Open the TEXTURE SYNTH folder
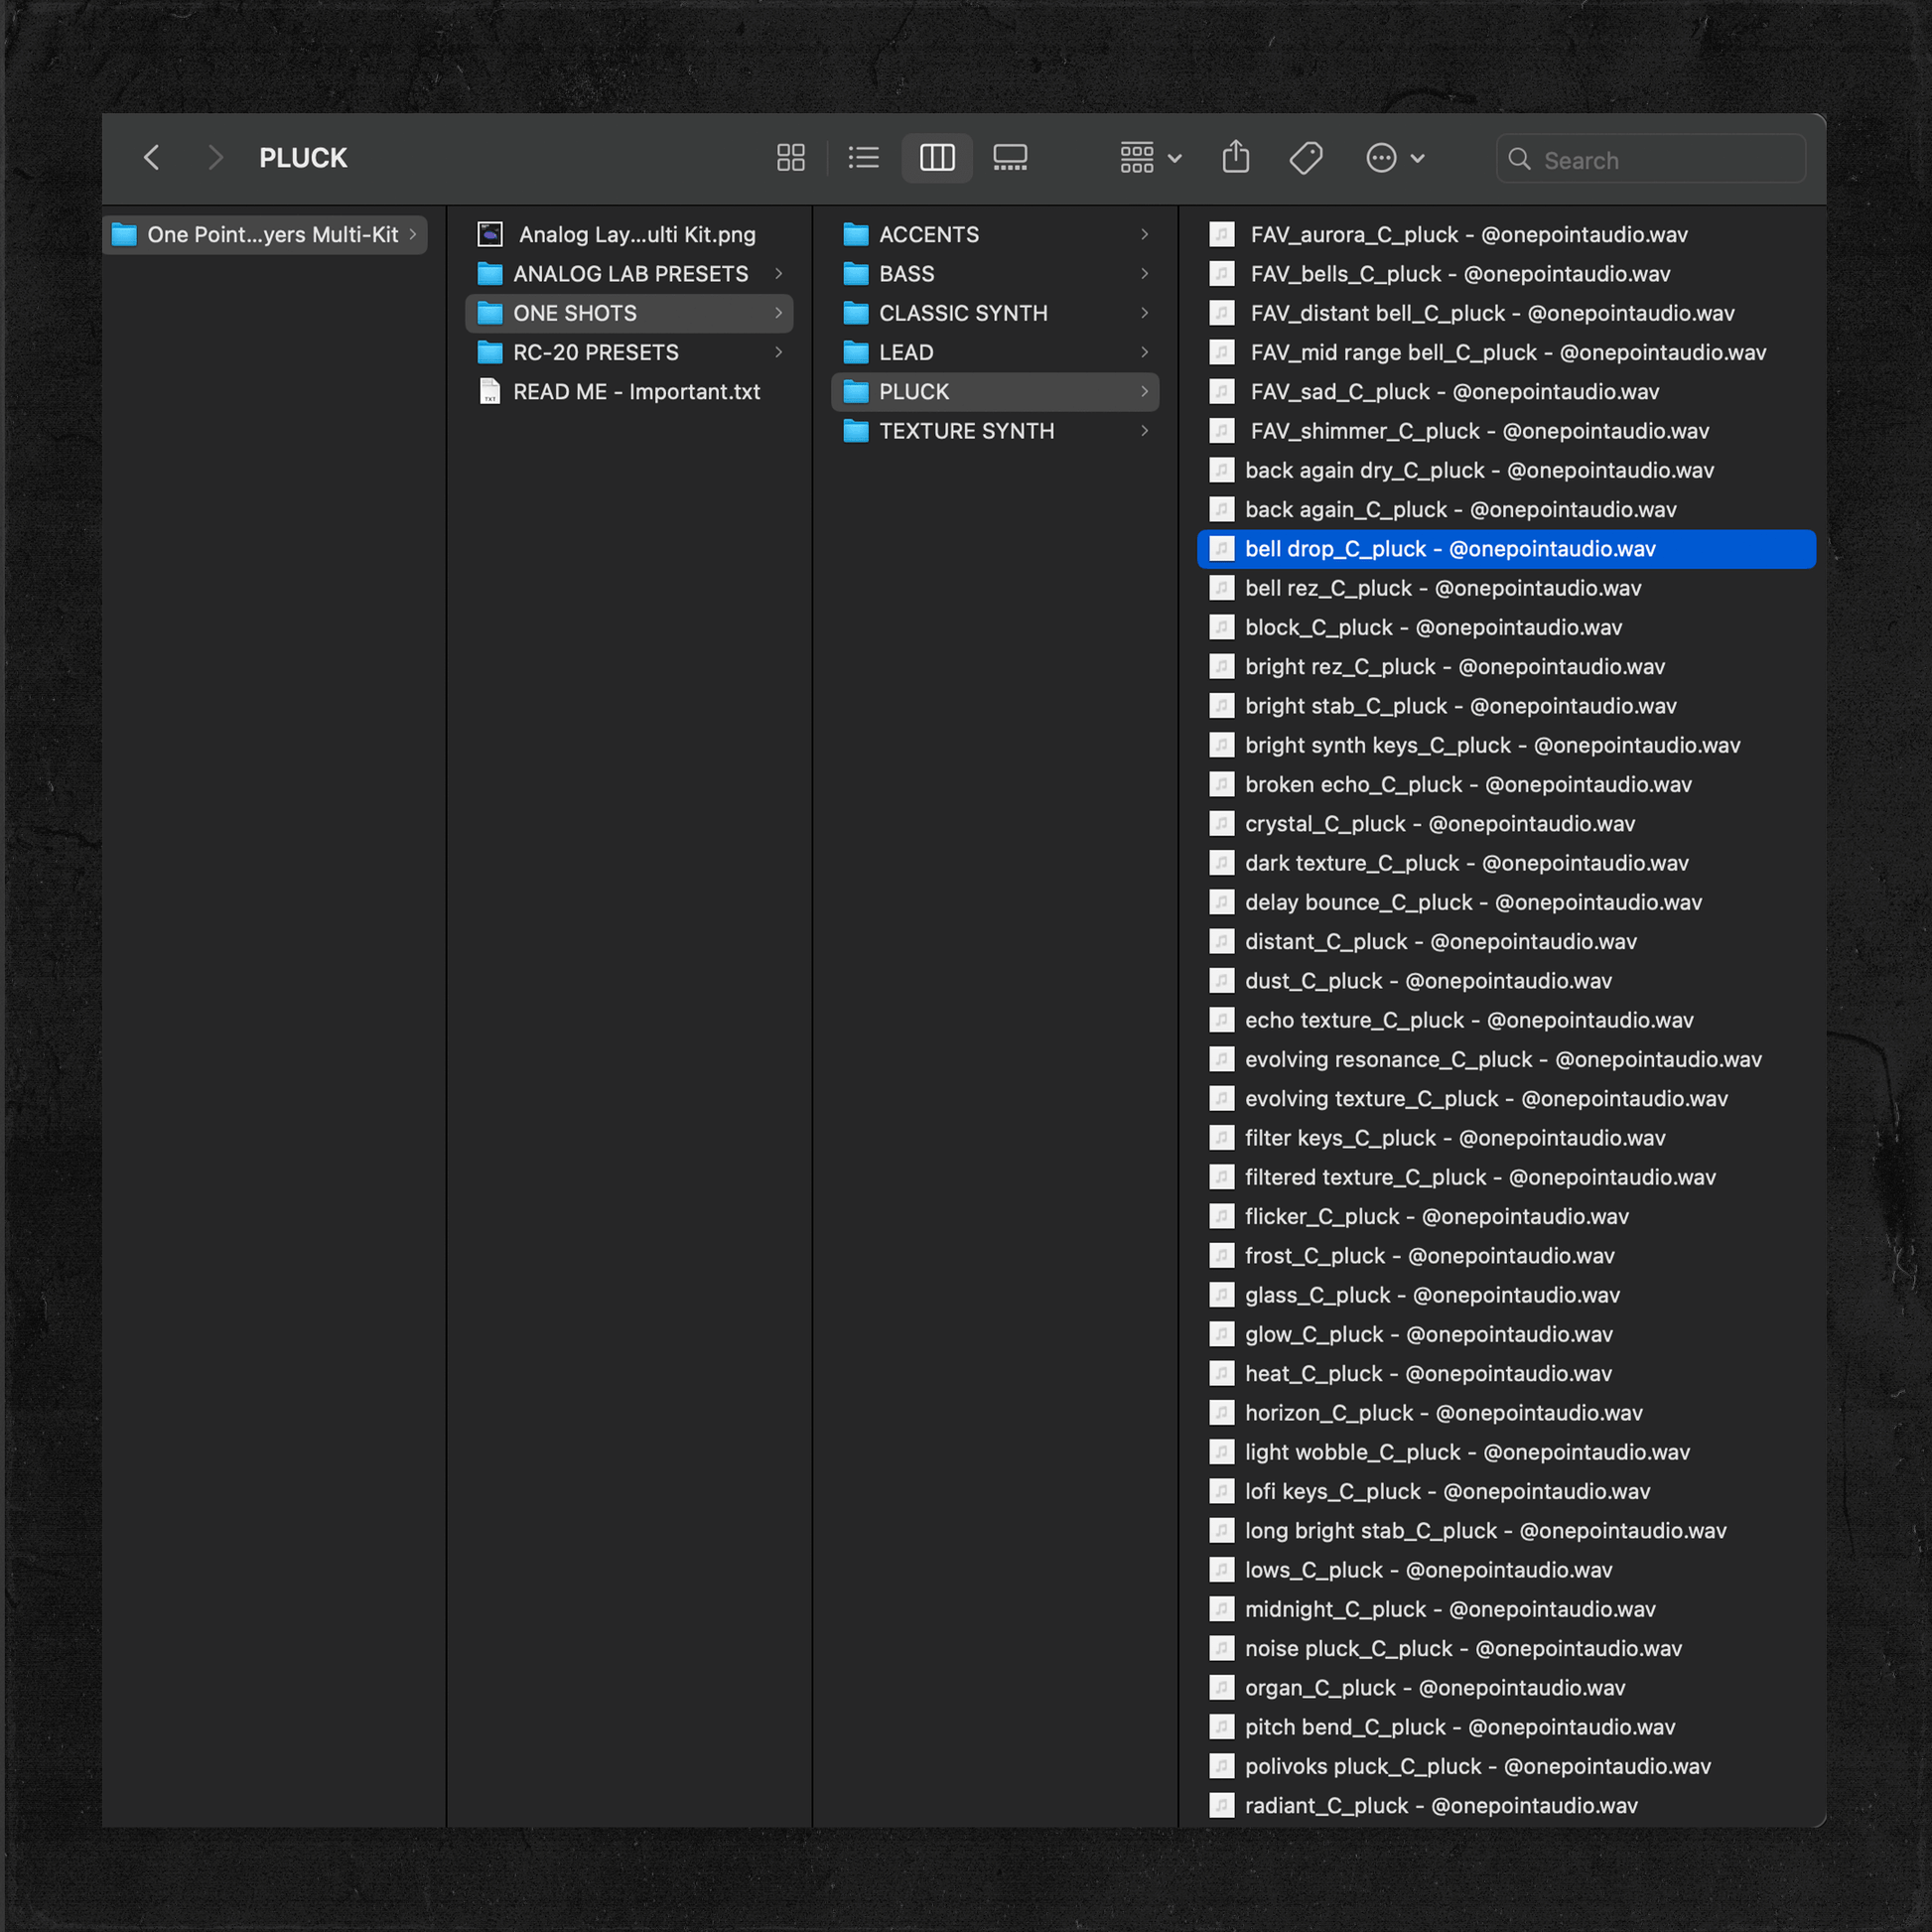Viewport: 1932px width, 1932px height. pyautogui.click(x=966, y=431)
